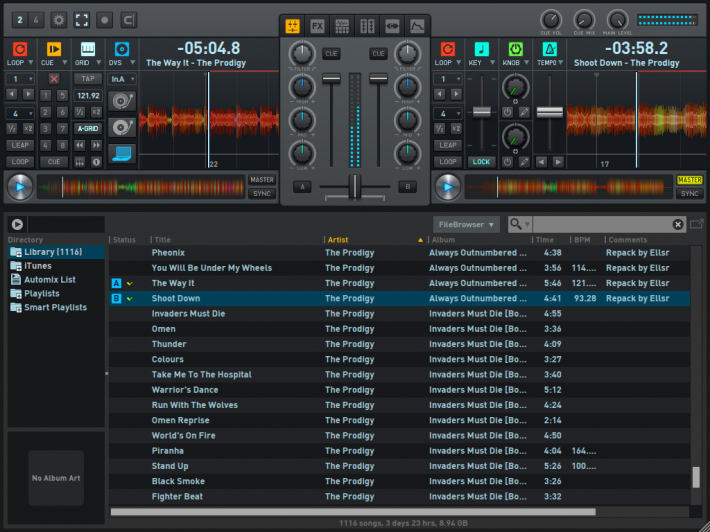Viewport: 710px width, 532px height.
Task: Delete cue with the red X button
Action: (54, 79)
